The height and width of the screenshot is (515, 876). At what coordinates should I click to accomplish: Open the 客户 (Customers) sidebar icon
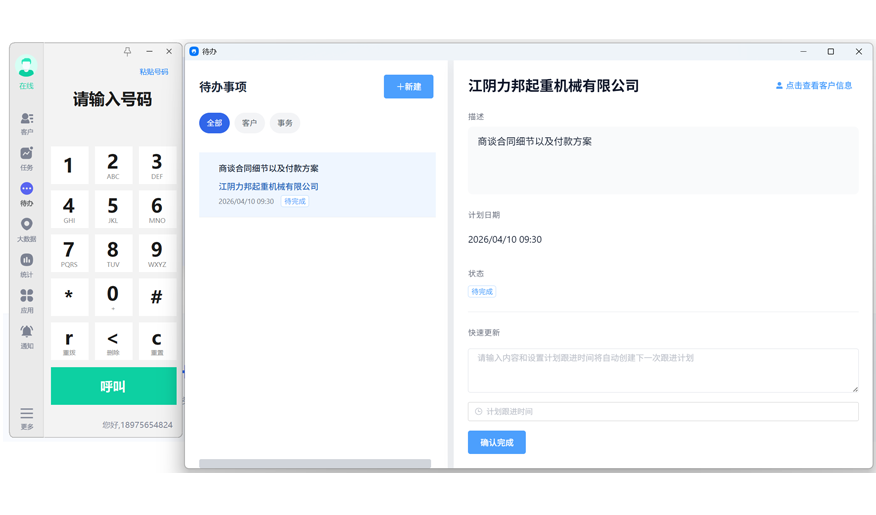[27, 120]
